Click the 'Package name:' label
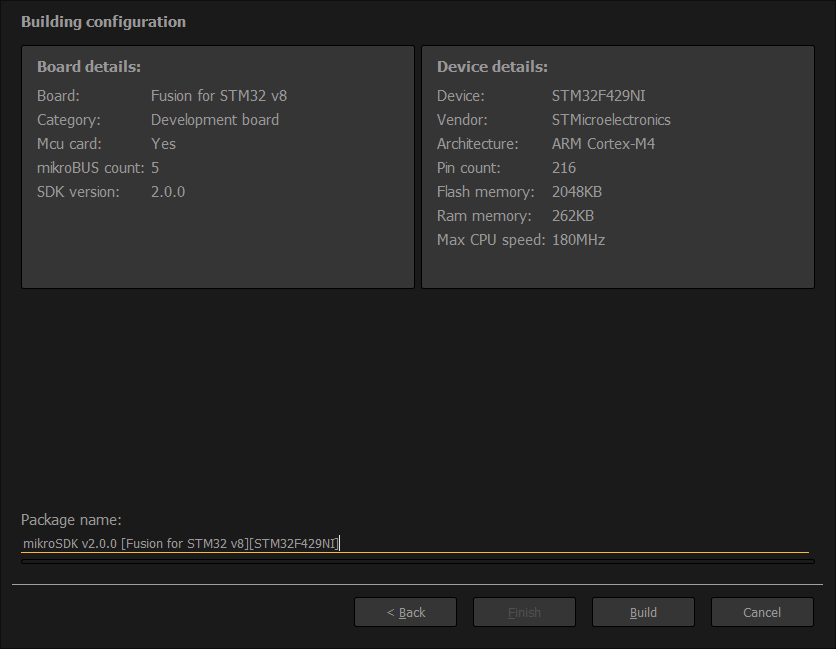 click(71, 520)
